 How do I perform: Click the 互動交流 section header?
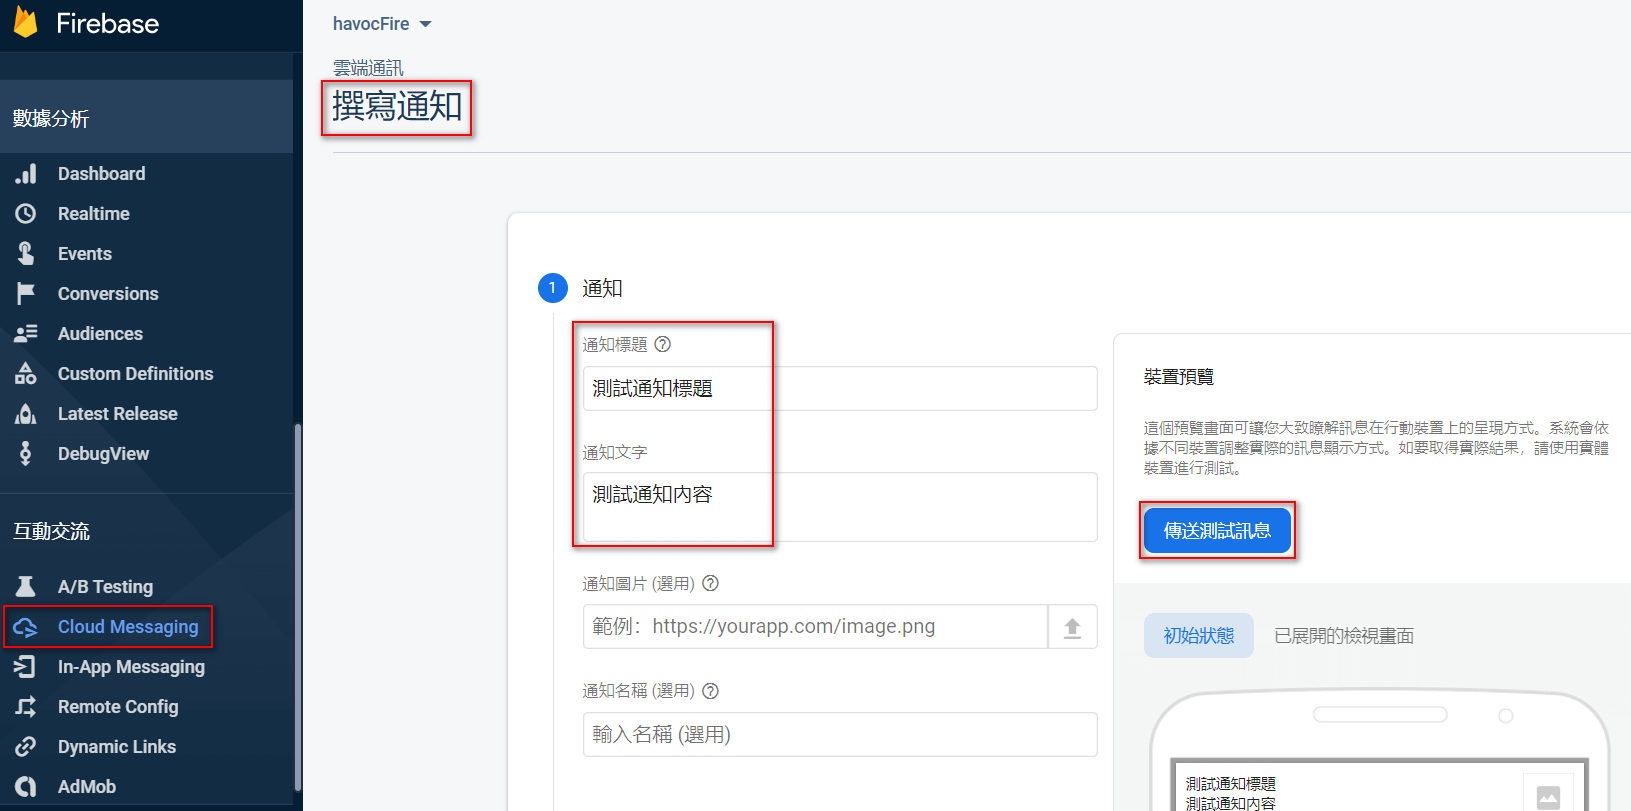(x=51, y=531)
